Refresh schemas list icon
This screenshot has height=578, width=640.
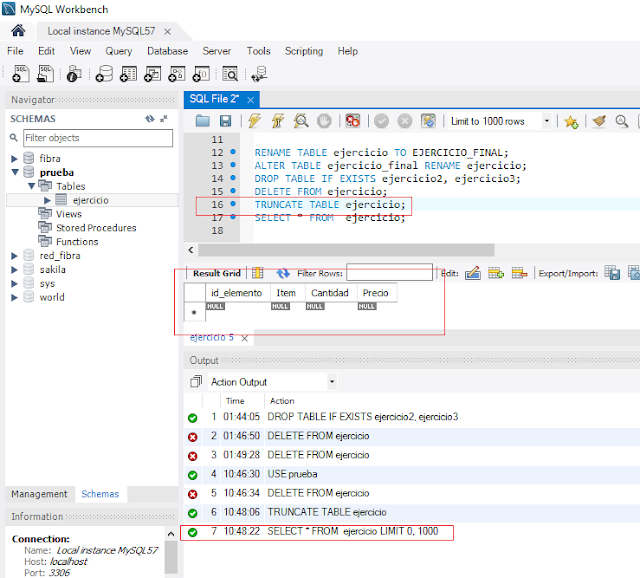[x=150, y=119]
